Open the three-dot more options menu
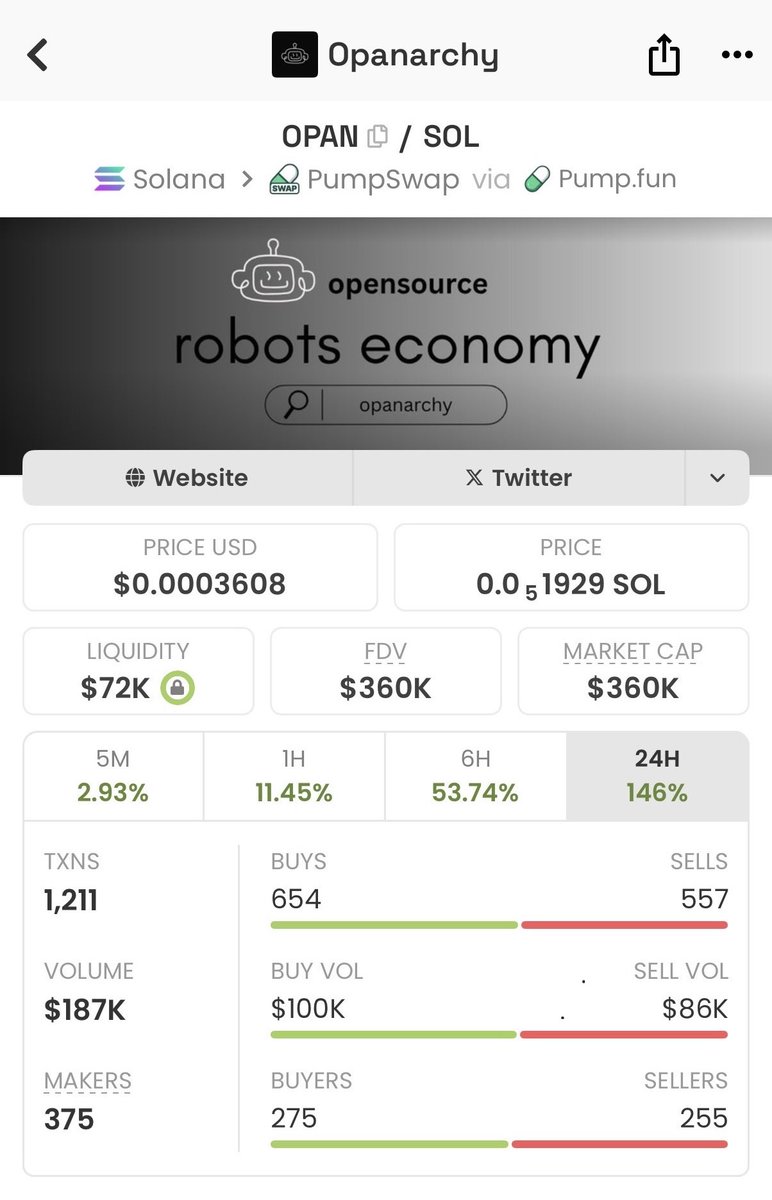772x1200 pixels. (736, 55)
